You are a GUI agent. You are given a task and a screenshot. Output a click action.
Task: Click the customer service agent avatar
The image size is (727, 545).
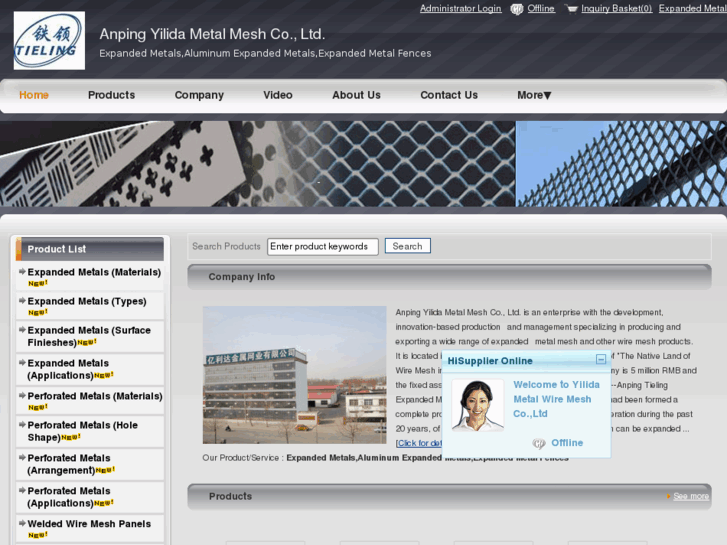pyautogui.click(x=477, y=405)
